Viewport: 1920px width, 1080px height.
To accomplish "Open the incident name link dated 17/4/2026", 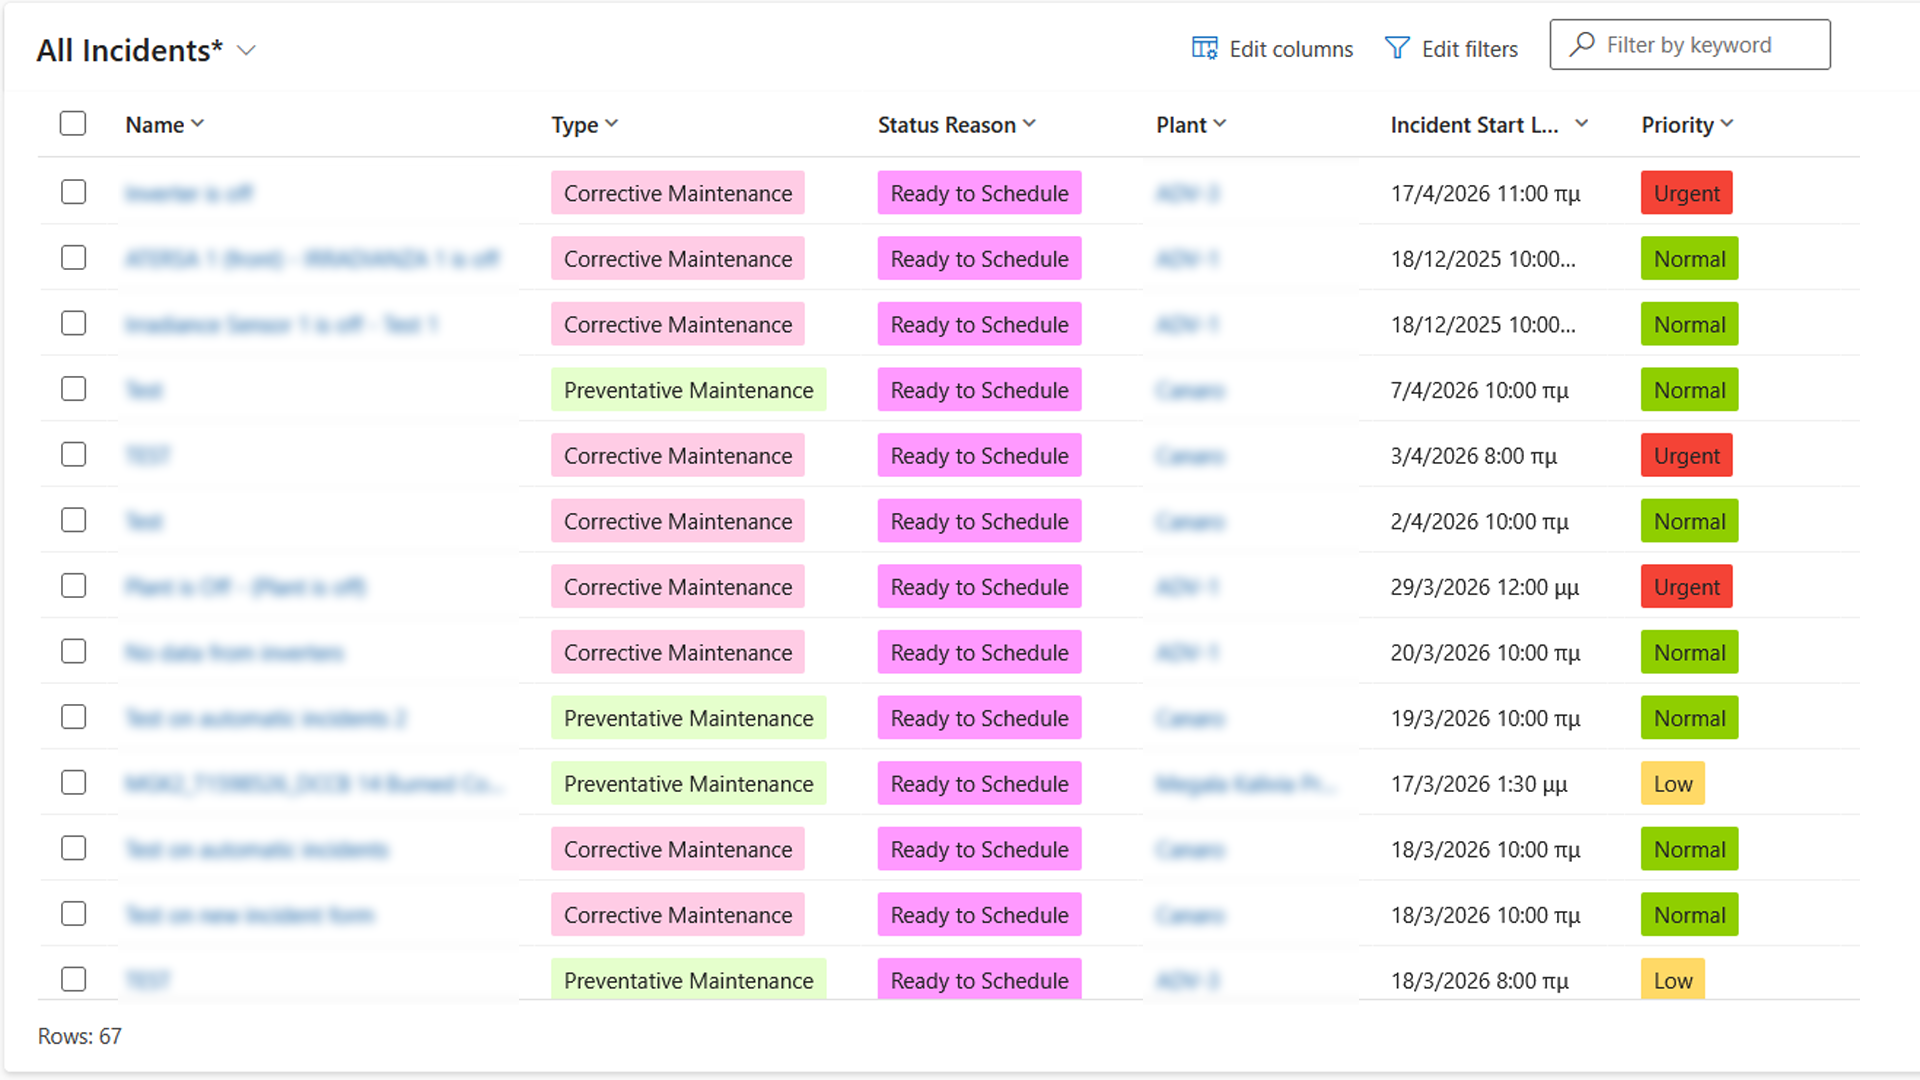I will click(189, 193).
